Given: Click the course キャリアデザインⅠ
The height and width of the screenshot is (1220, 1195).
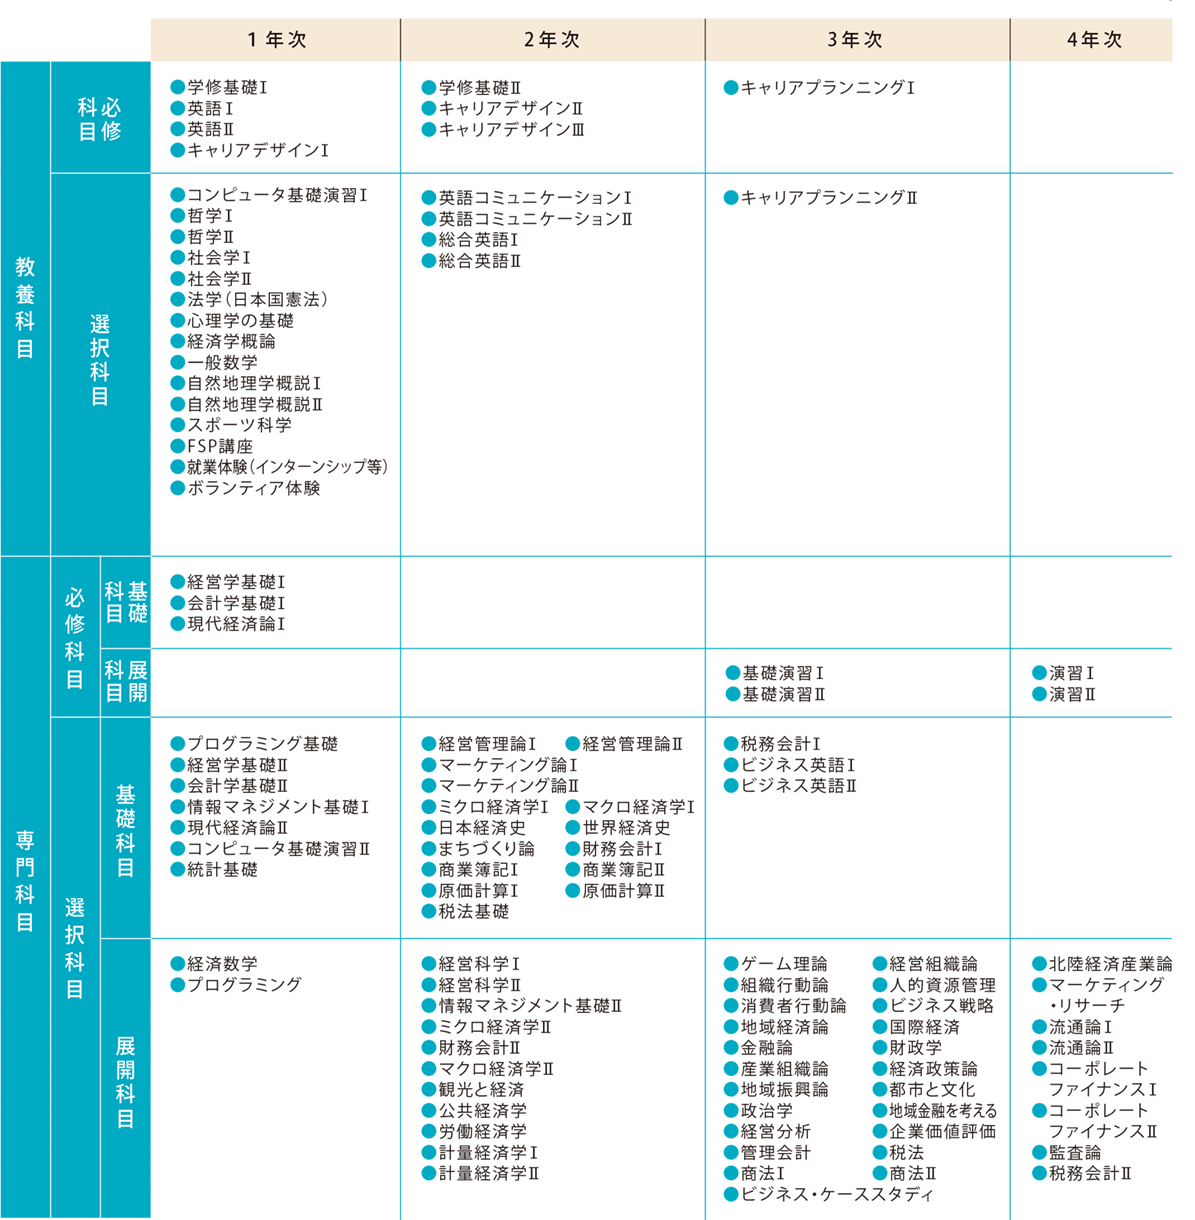Looking at the screenshot, I should coord(249,150).
